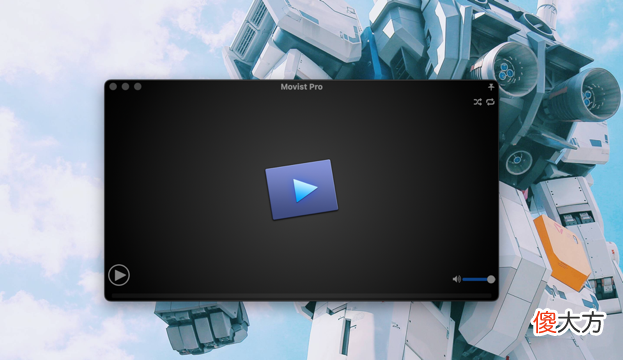Maximize the Movist Pro window
The width and height of the screenshot is (623, 360).
point(138,87)
